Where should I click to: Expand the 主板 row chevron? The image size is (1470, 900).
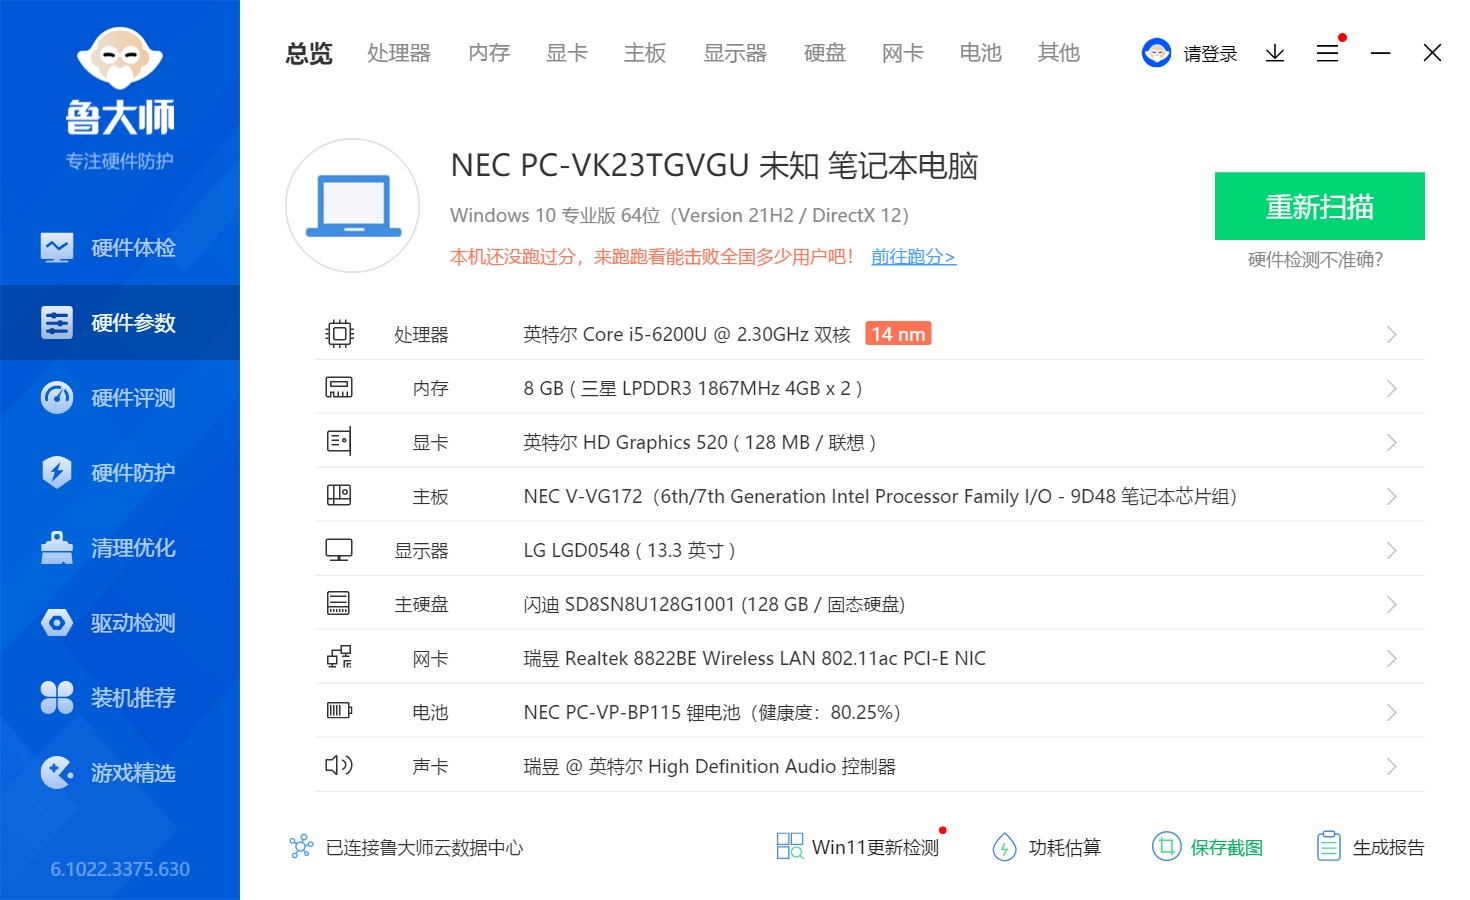(1391, 496)
